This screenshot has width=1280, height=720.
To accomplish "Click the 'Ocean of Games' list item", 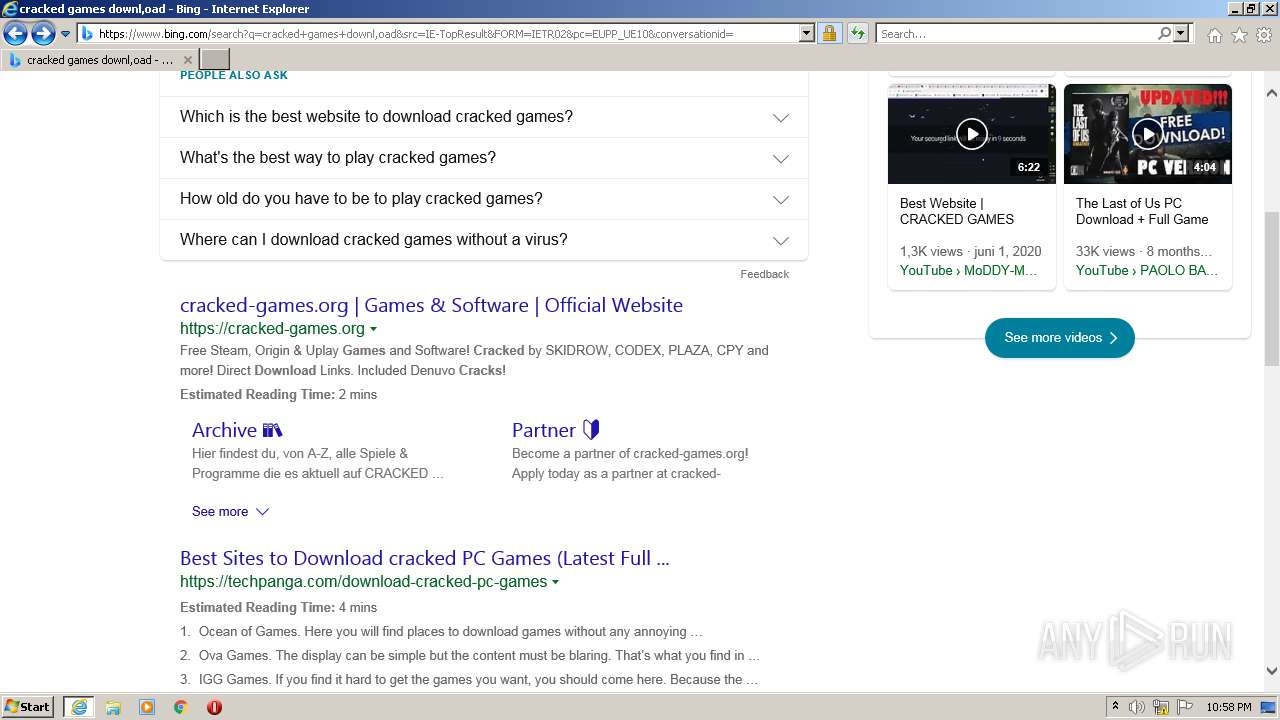I will (x=450, y=632).
